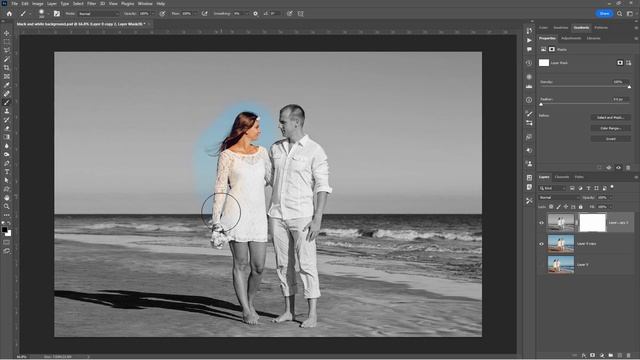Click the Density slider handle
The image size is (640, 360).
[629, 87]
